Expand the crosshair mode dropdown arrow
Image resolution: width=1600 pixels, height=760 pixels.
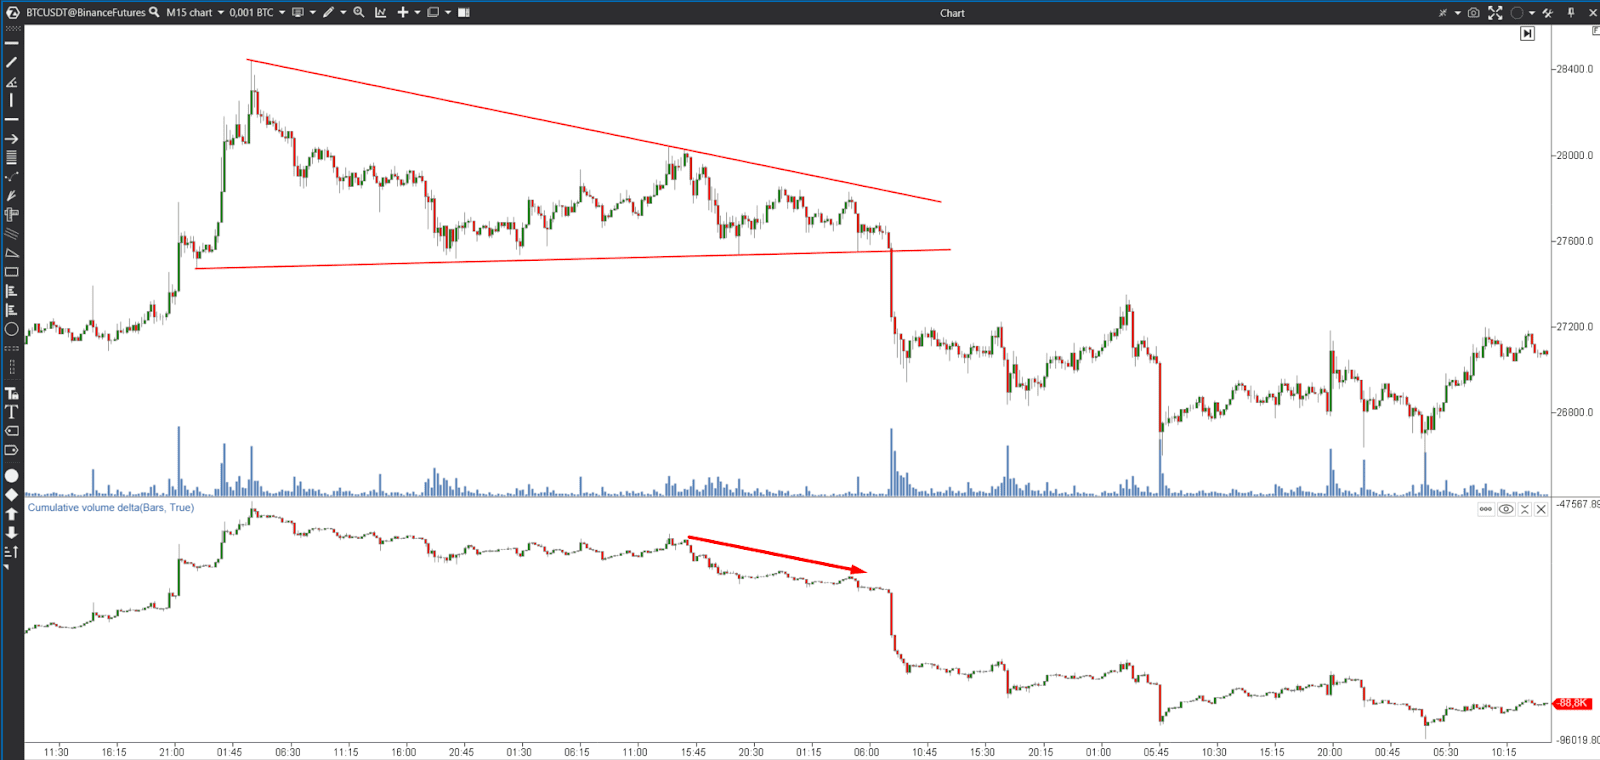pyautogui.click(x=1457, y=12)
